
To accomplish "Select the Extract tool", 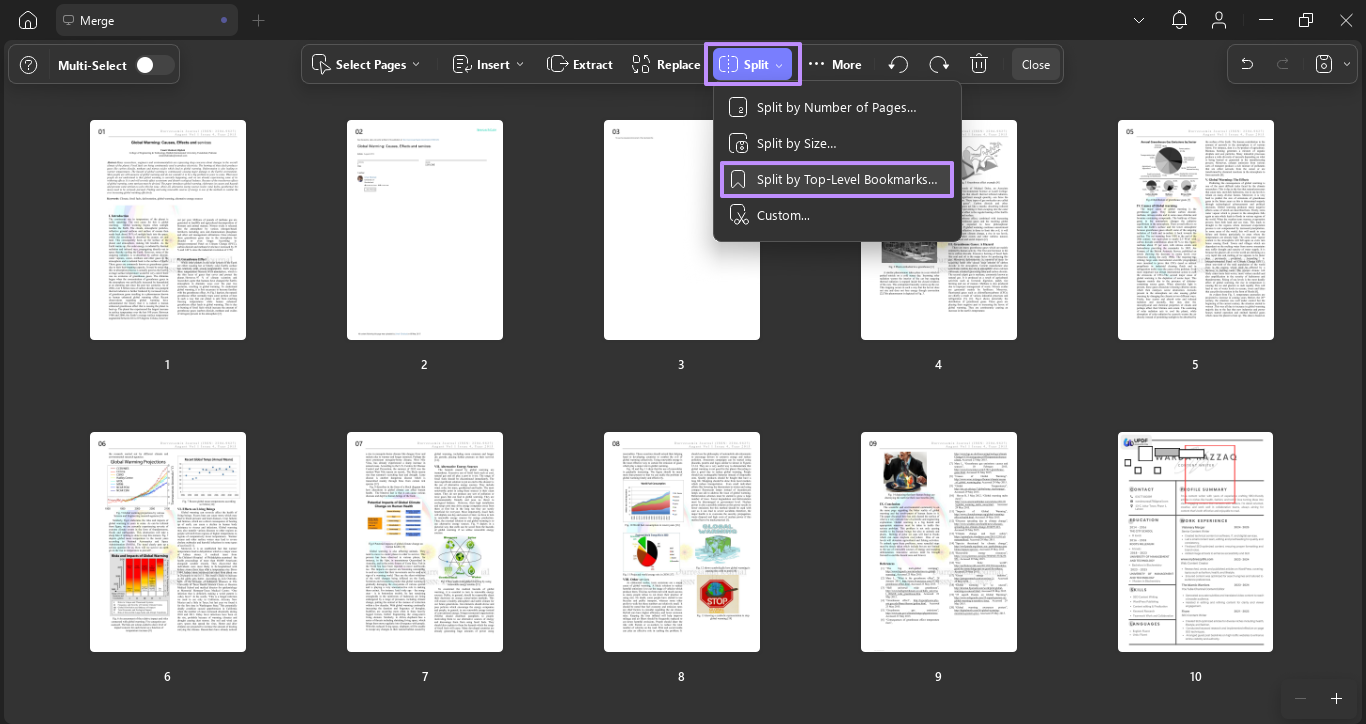I will 579,63.
